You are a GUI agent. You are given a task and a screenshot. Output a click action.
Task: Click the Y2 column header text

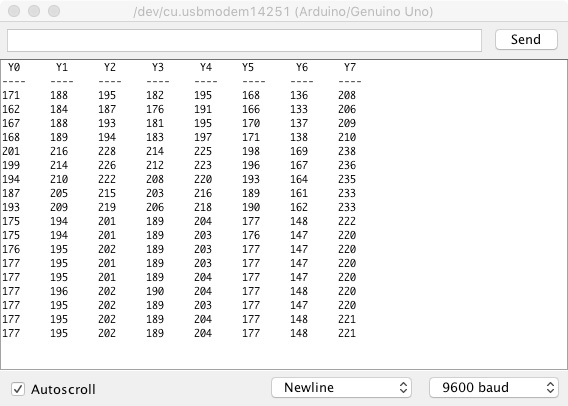tap(110, 67)
